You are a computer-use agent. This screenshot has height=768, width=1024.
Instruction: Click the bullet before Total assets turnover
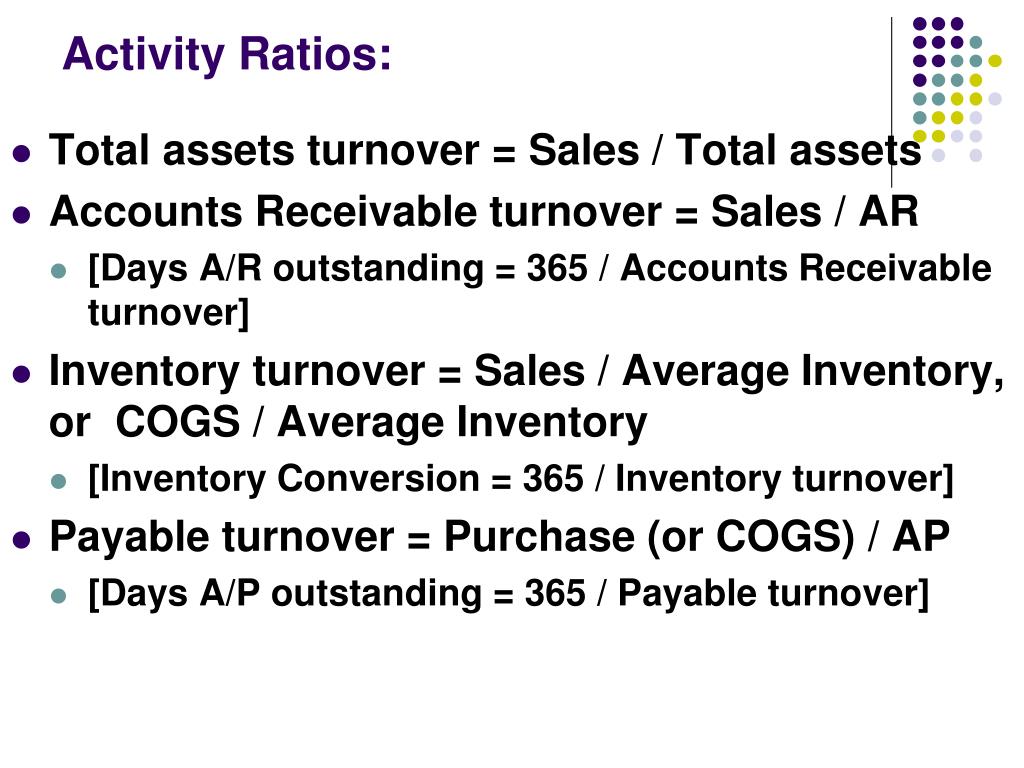(x=22, y=153)
